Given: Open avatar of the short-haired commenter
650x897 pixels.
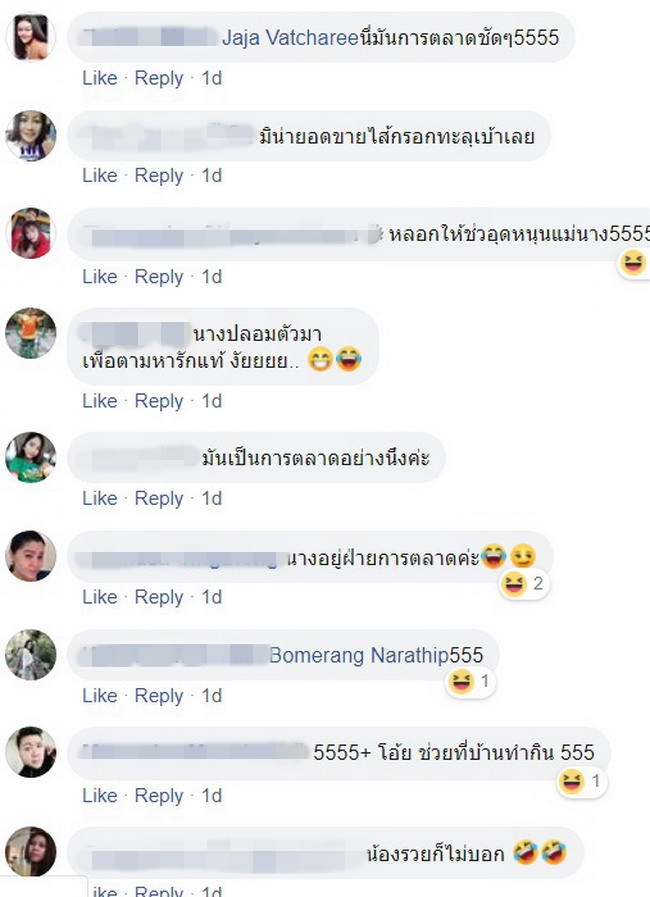Looking at the screenshot, I should click(x=31, y=752).
